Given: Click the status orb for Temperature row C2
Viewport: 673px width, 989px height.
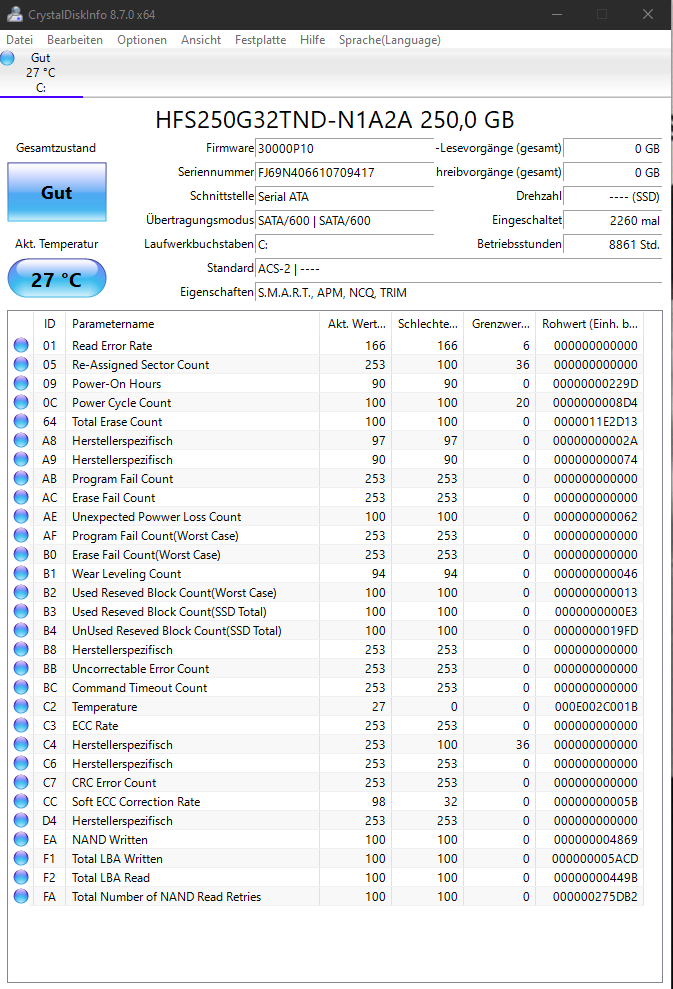Looking at the screenshot, I should 21,706.
